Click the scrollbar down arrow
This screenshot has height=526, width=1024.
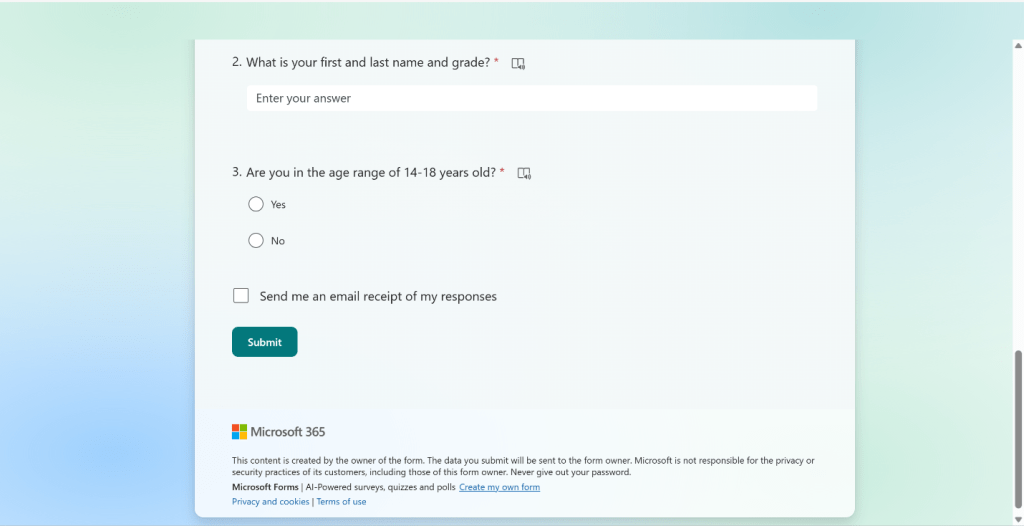(1018, 519)
